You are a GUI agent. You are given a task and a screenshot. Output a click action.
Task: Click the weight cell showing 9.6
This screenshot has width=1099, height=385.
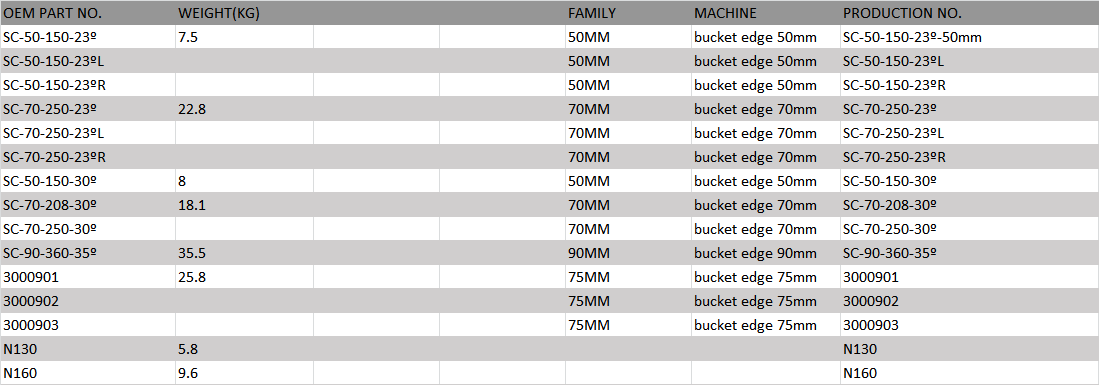click(x=245, y=372)
